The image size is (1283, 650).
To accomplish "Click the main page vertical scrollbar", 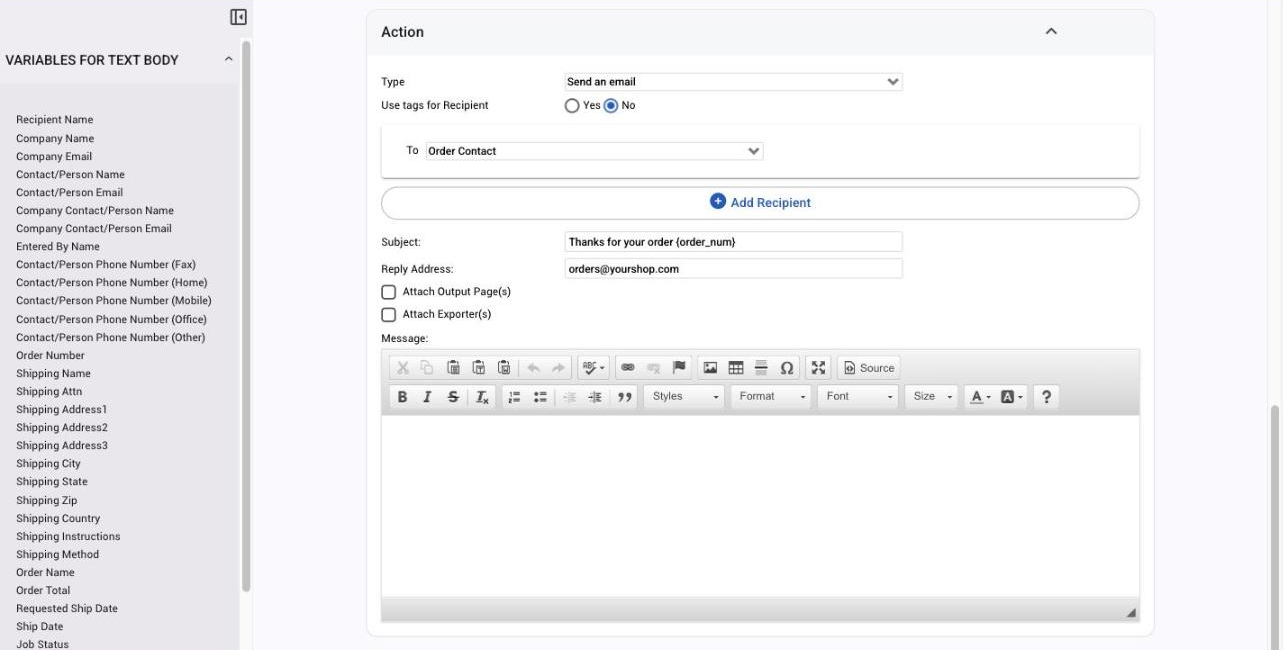I will [x=1275, y=527].
